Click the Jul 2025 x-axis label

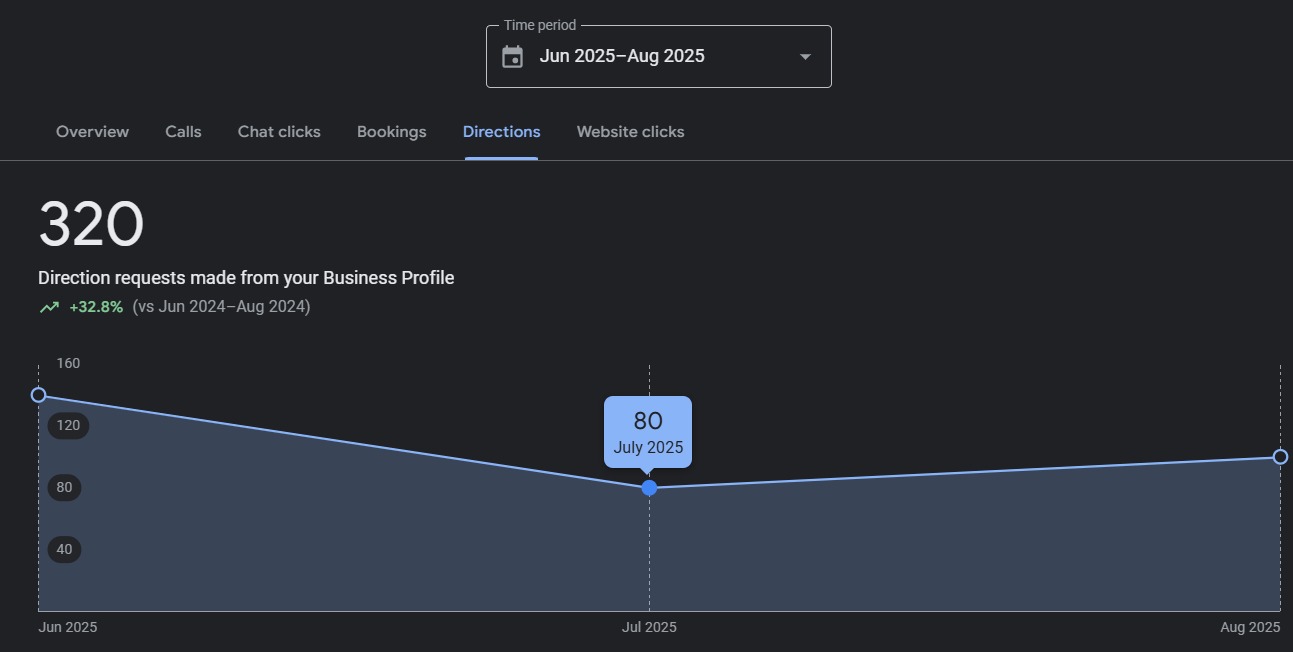point(649,628)
